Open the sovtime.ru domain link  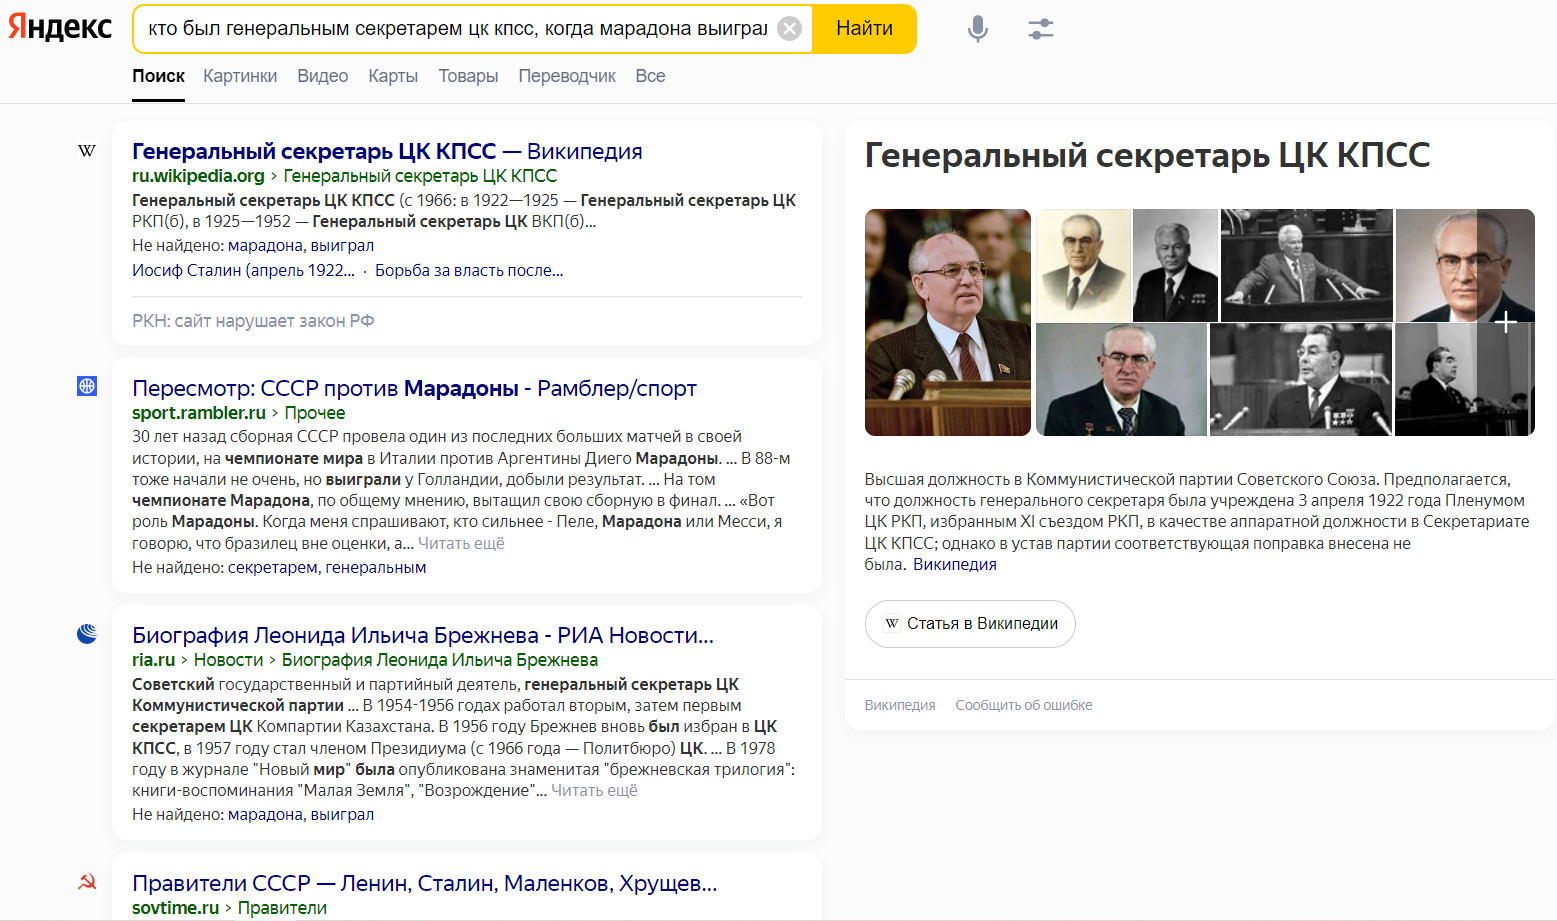click(175, 908)
